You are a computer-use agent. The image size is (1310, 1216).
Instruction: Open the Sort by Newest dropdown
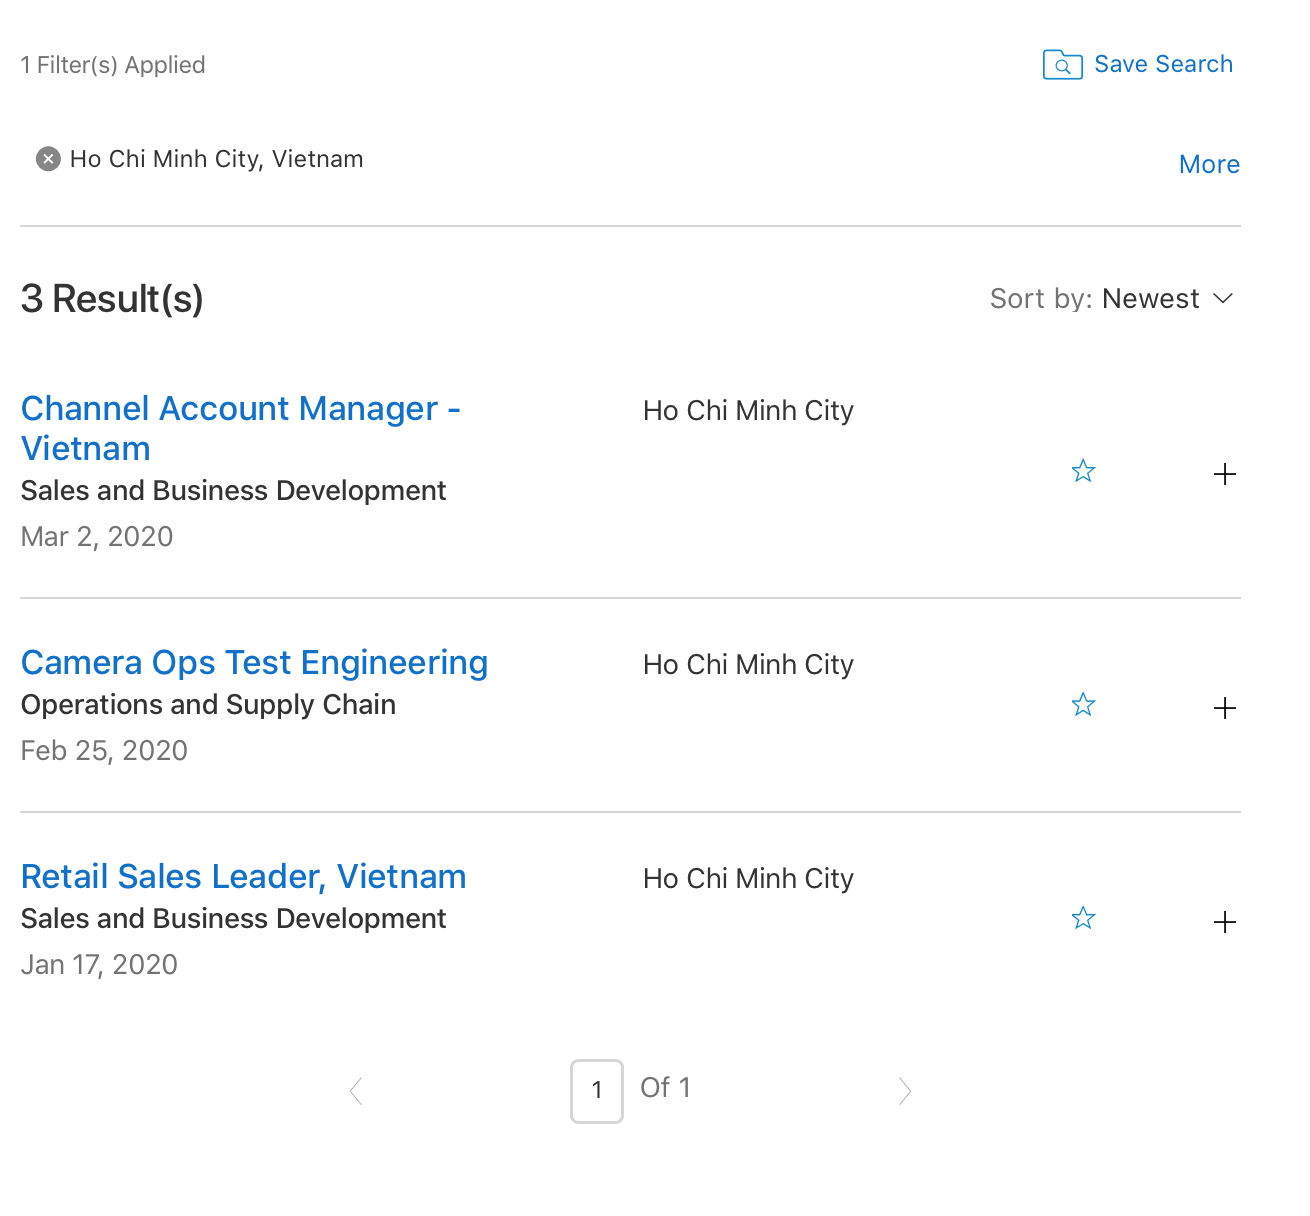click(x=1110, y=299)
